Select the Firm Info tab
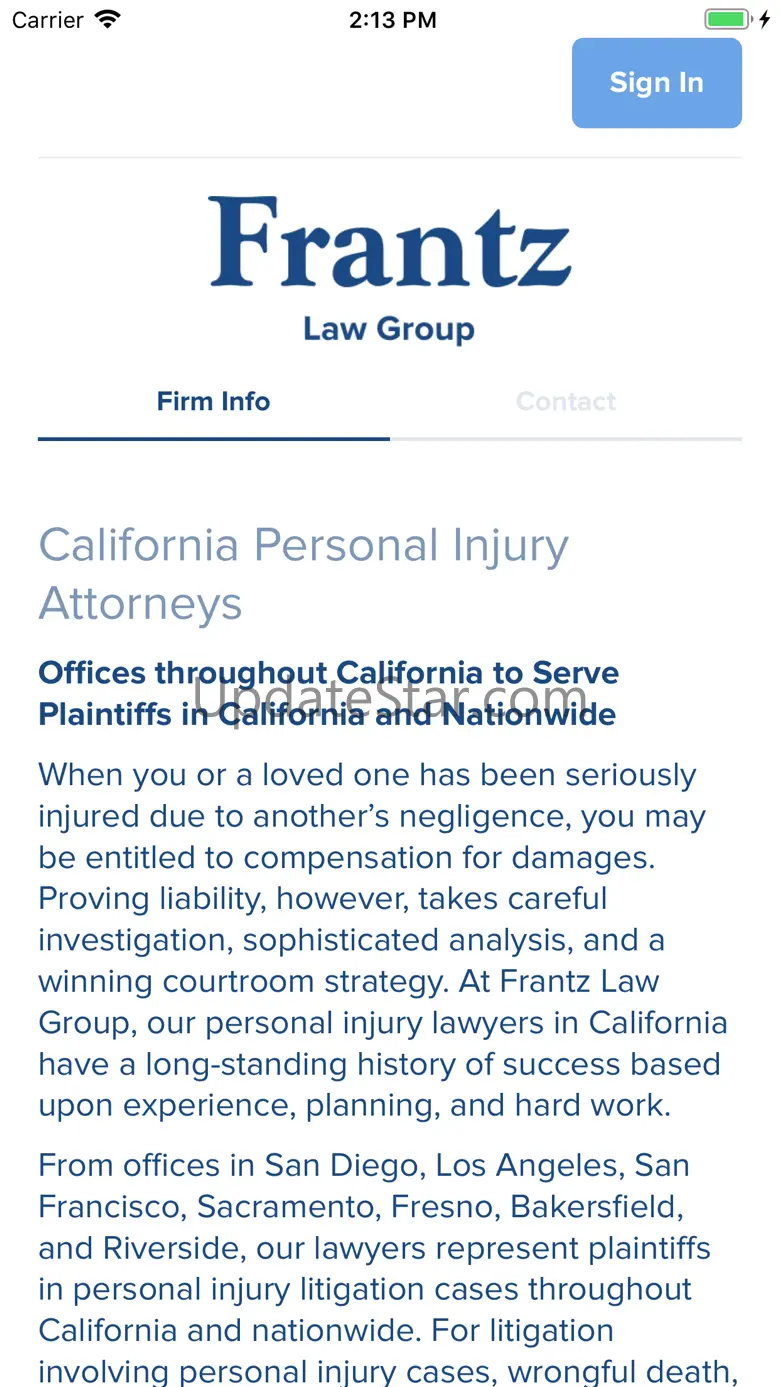Viewport: 780px width, 1387px height. coord(213,402)
